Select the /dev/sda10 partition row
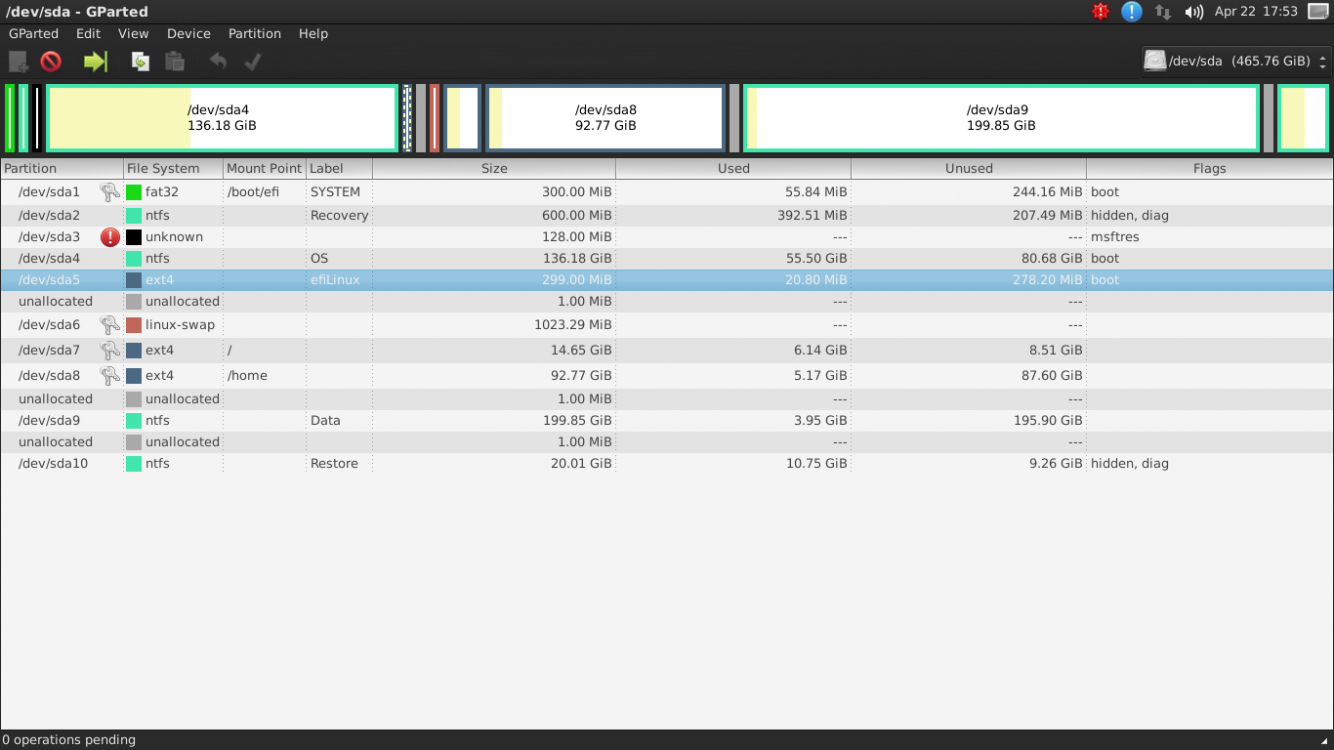 click(667, 463)
